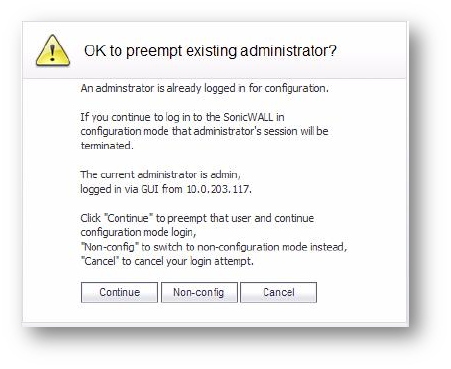Click 'non-configuration mode instead' phrase
451x369 pixels.
coord(272,247)
